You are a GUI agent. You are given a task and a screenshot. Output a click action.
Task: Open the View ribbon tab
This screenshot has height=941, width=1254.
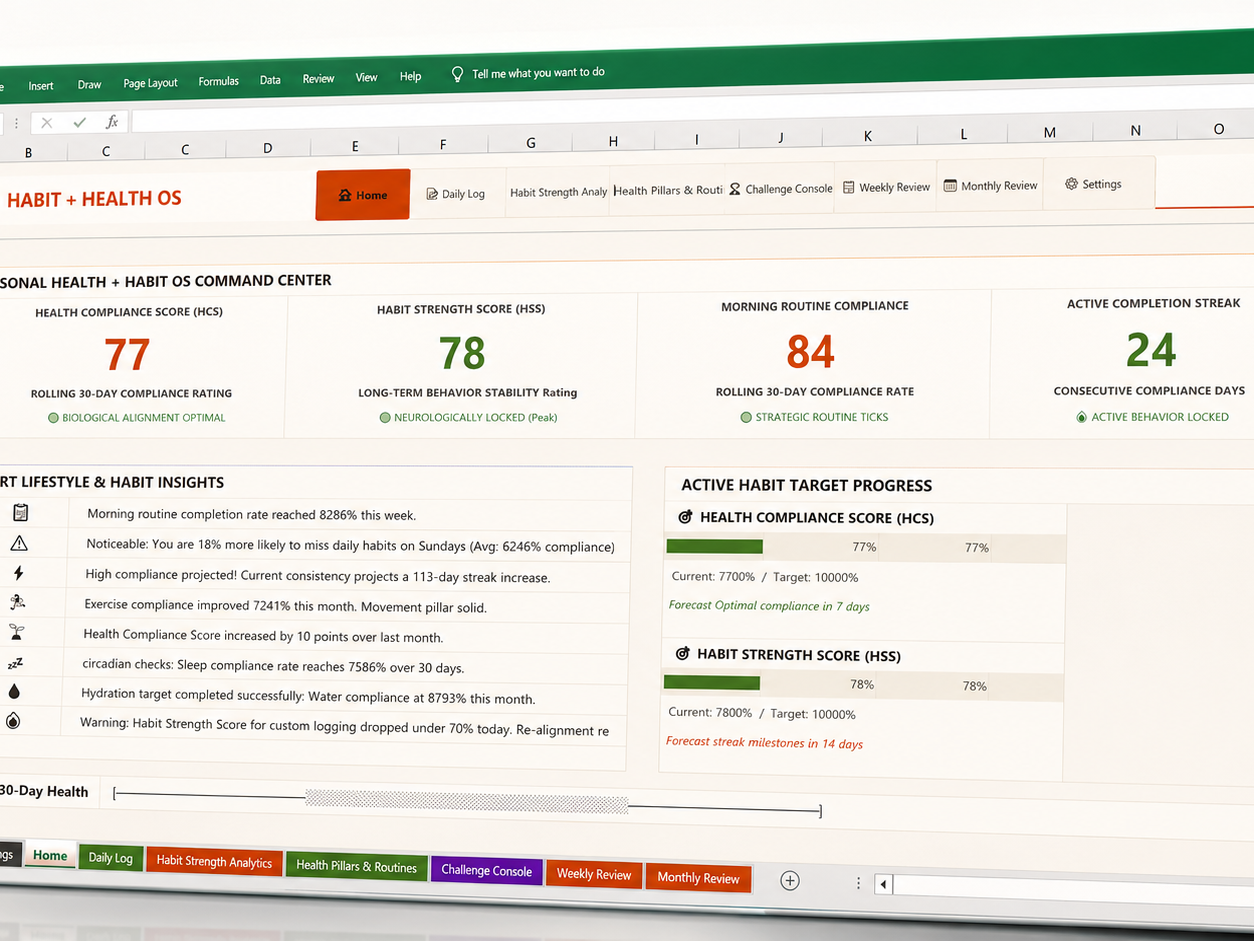(x=366, y=78)
